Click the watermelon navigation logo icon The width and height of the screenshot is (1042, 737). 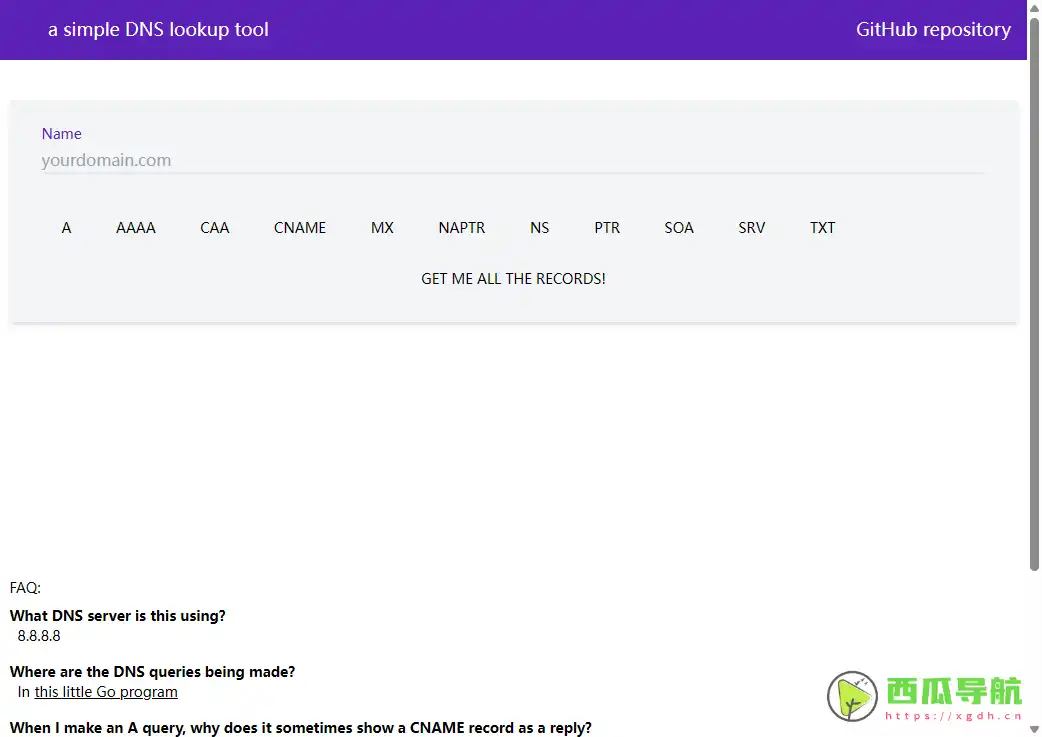851,694
